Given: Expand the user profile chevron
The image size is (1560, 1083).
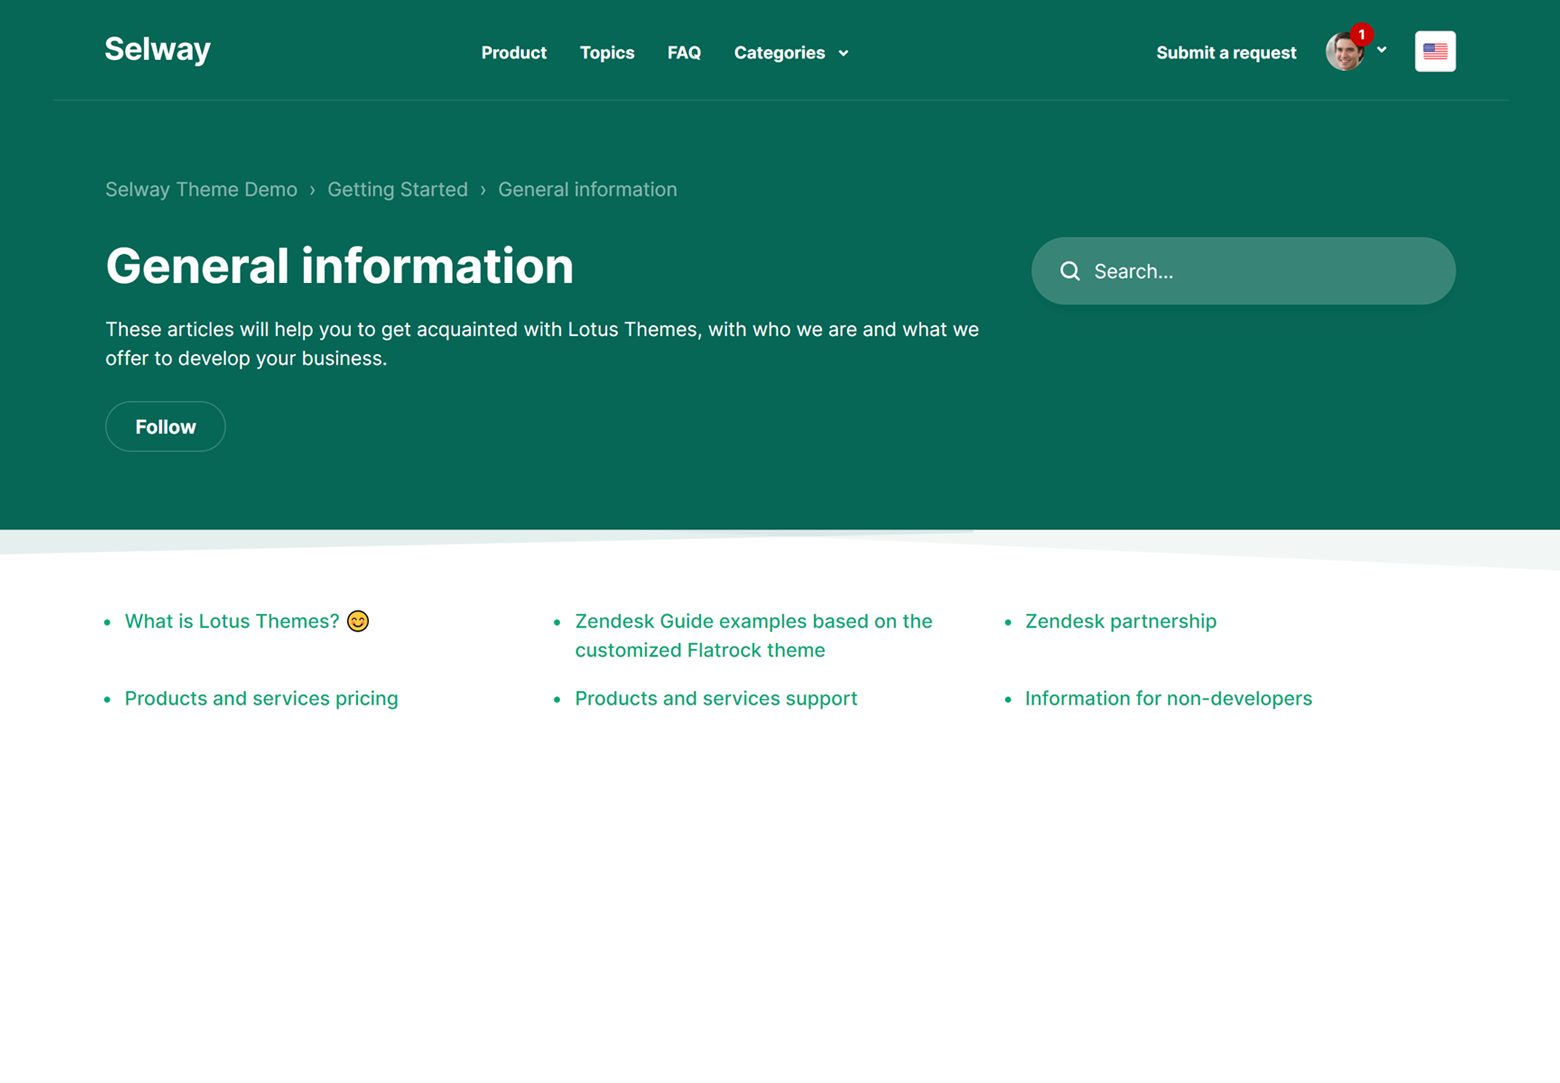Looking at the screenshot, I should [x=1382, y=50].
